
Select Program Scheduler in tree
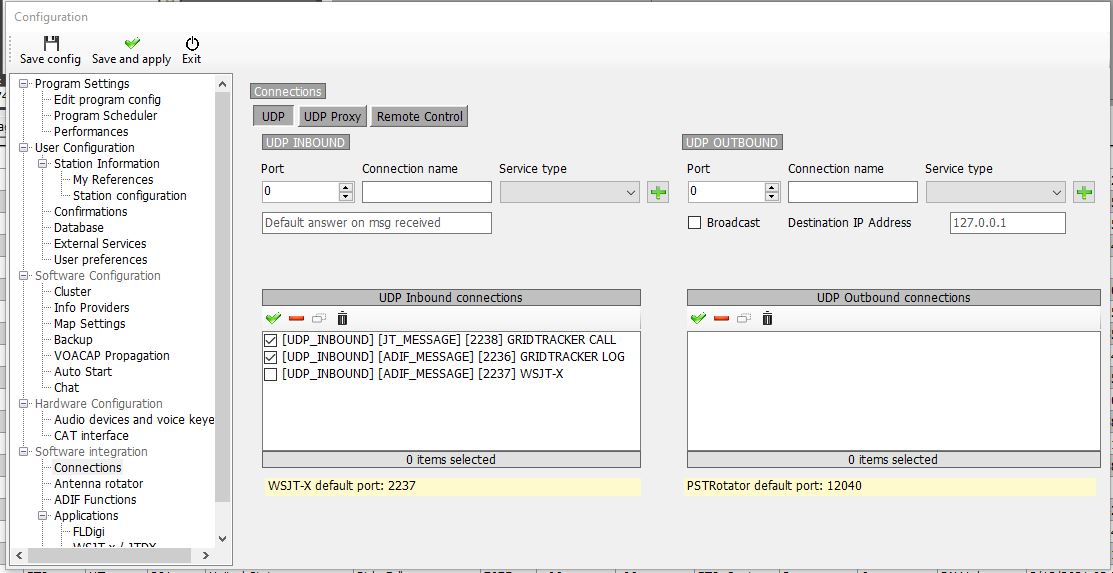click(106, 116)
